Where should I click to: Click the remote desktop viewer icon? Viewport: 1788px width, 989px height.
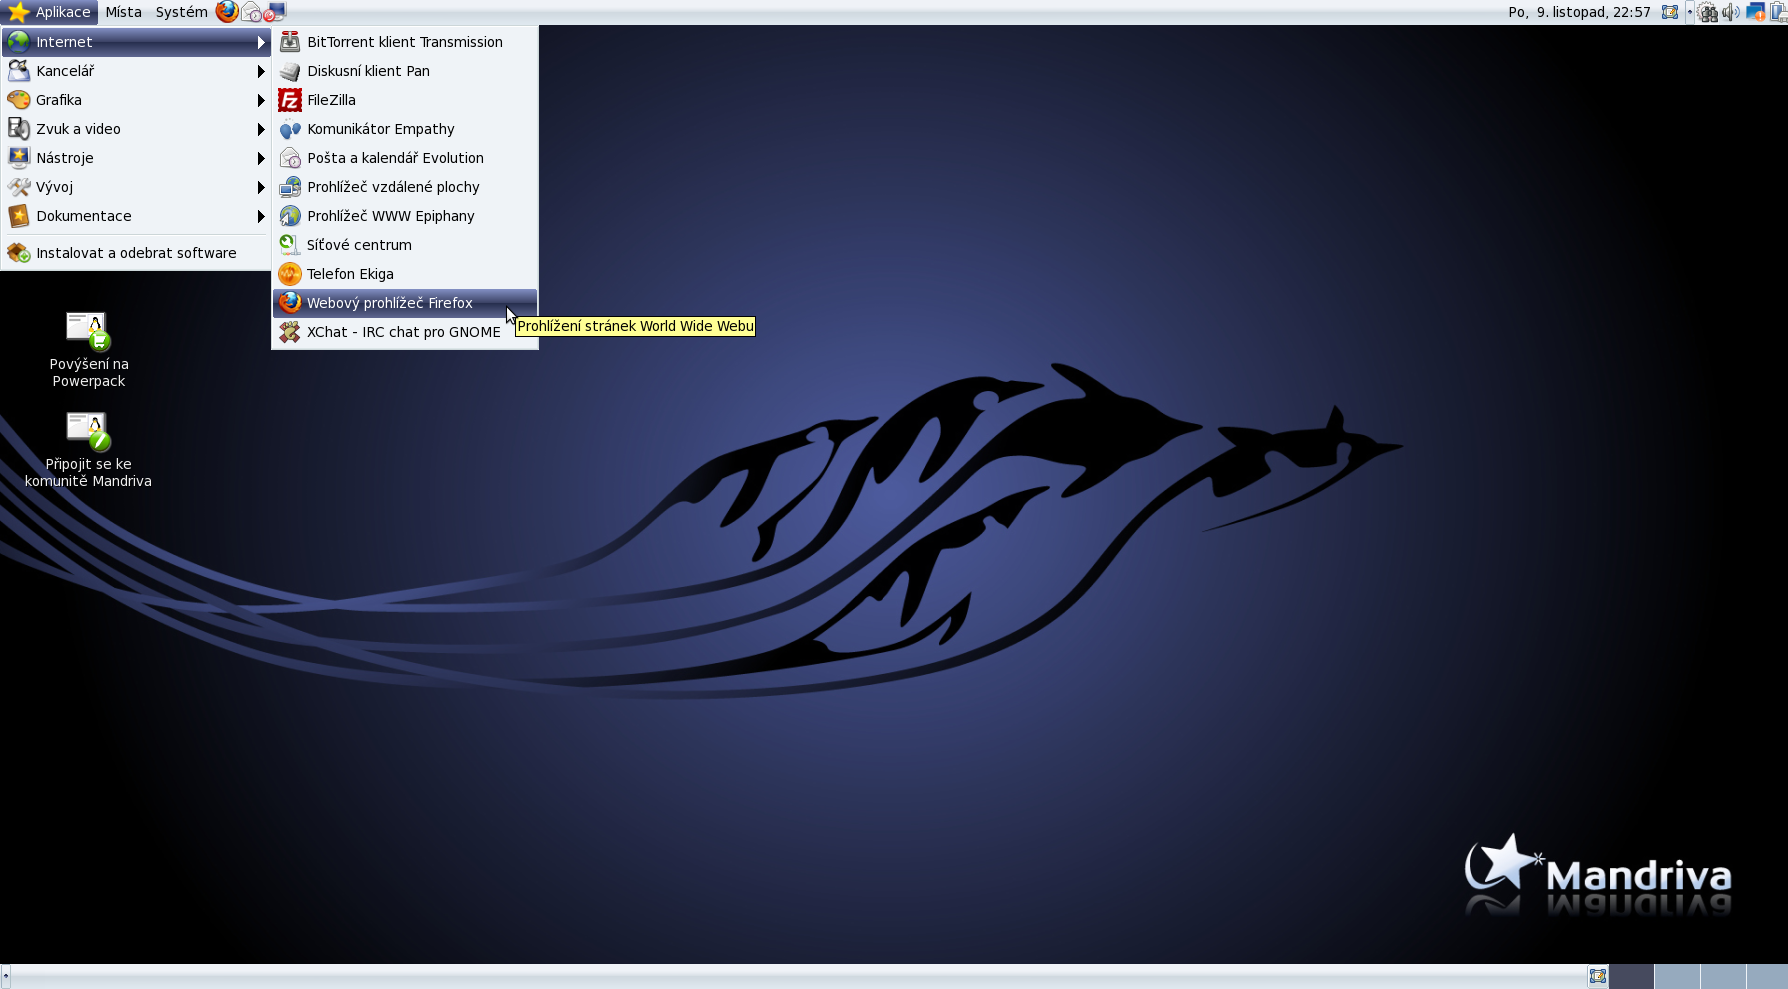click(x=290, y=187)
